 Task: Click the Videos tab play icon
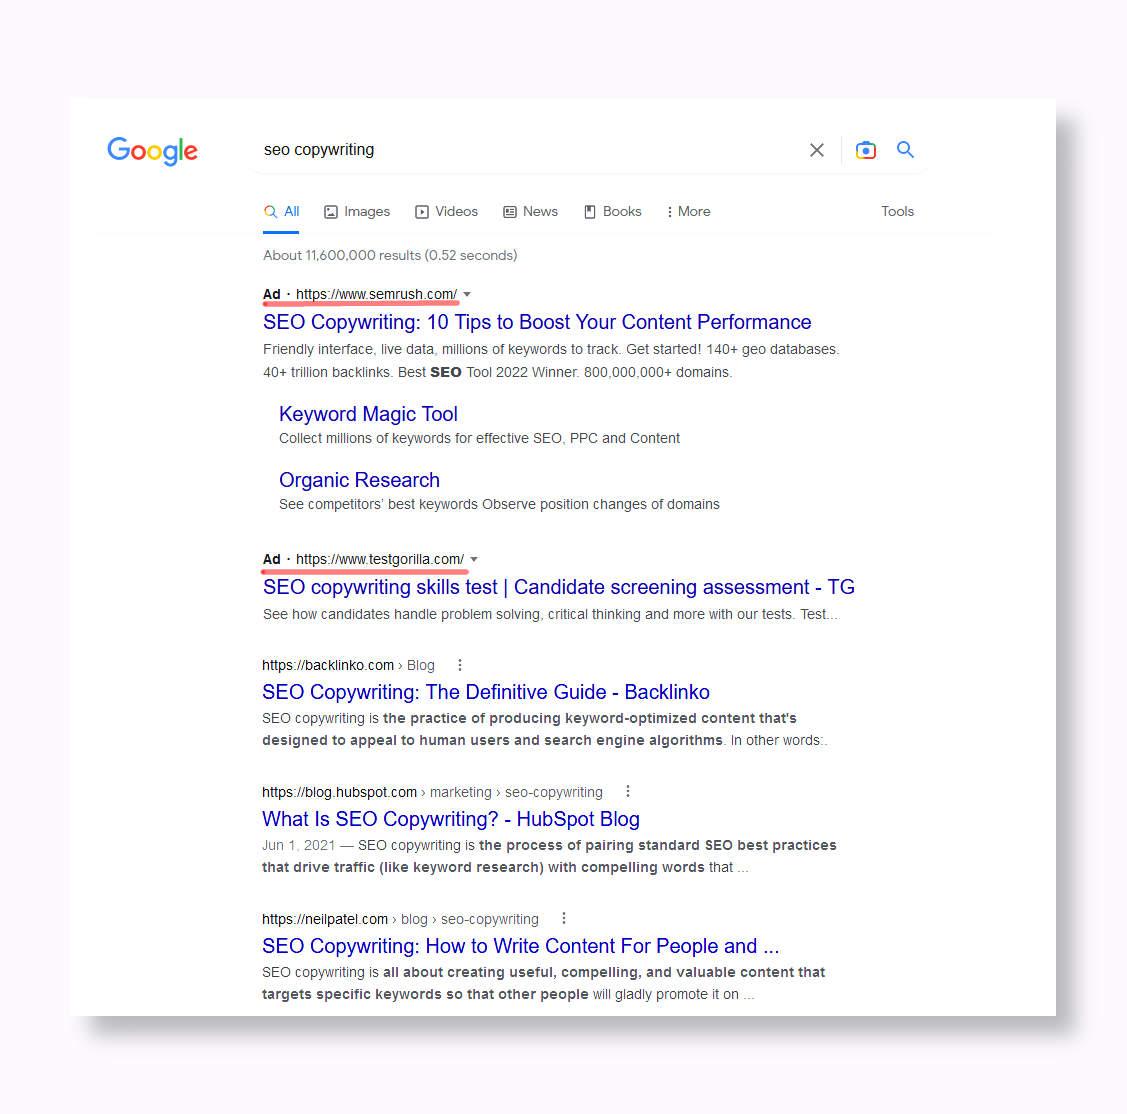pyautogui.click(x=422, y=212)
